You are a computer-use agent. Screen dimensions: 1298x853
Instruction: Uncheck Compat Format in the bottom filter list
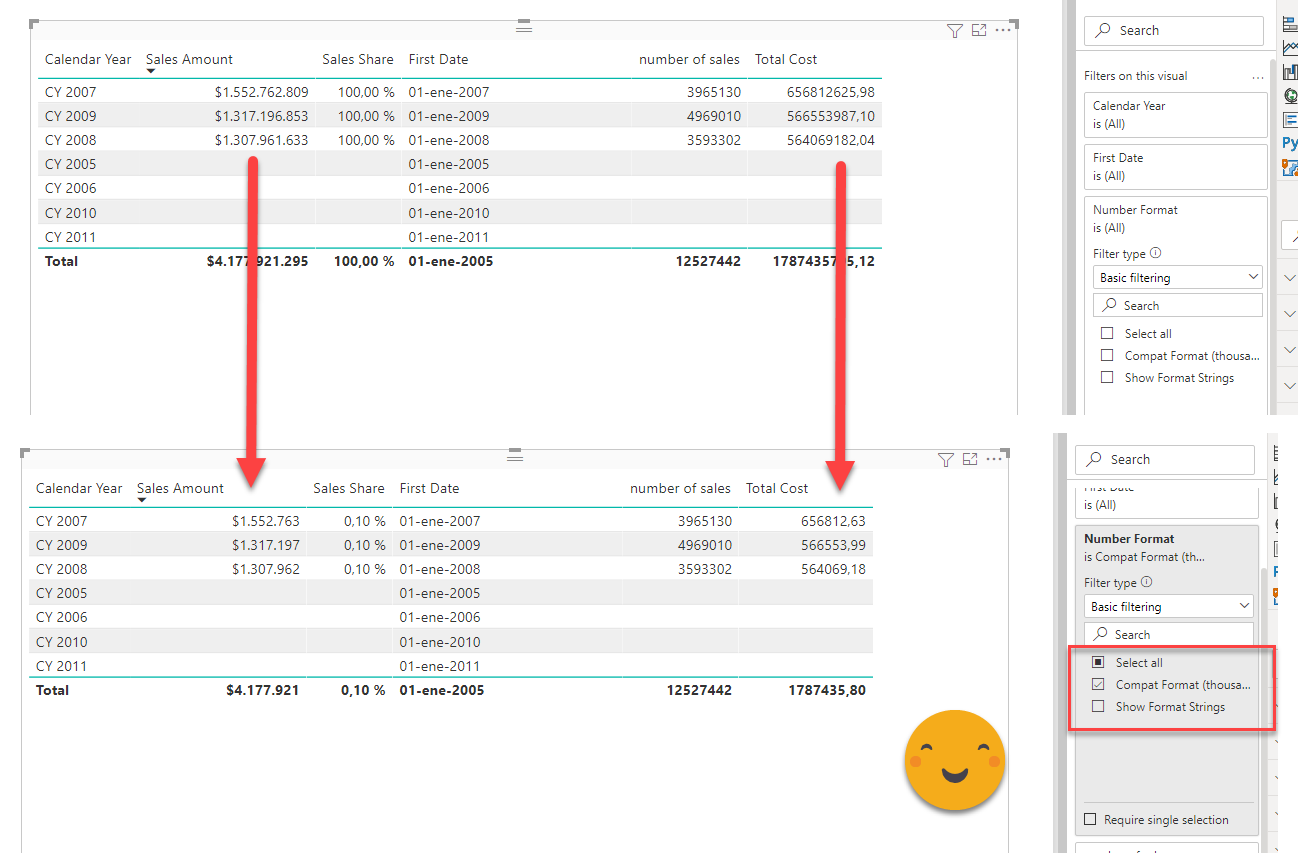point(1098,685)
